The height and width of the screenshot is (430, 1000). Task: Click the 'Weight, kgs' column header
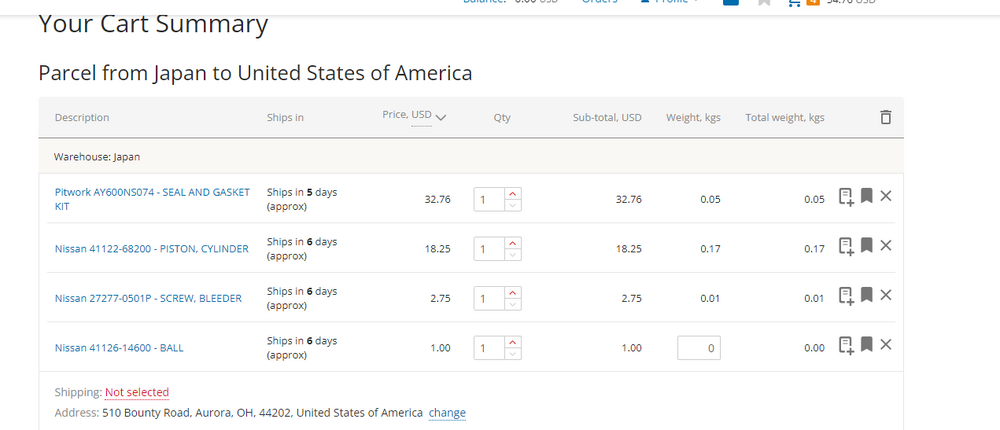pyautogui.click(x=693, y=117)
